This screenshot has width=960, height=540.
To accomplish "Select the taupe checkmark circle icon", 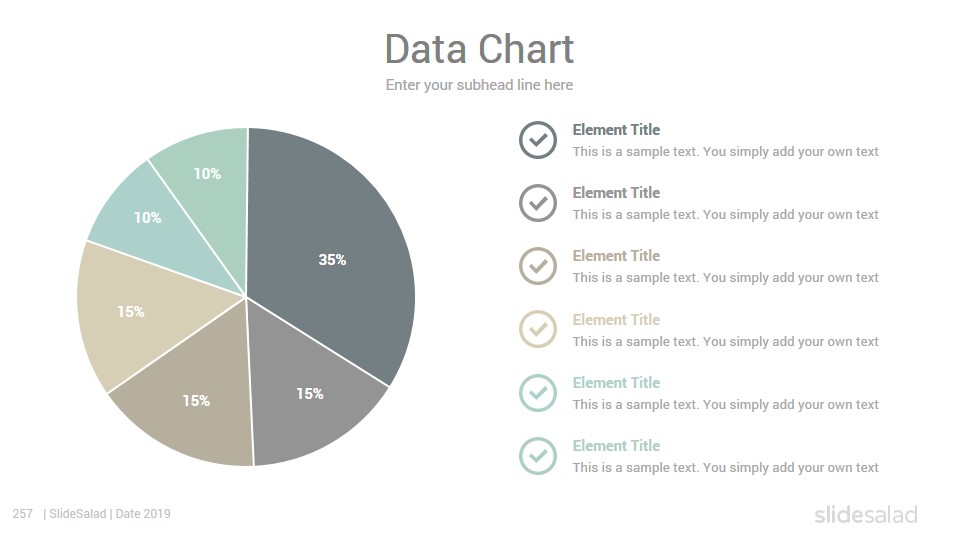I will tap(538, 266).
